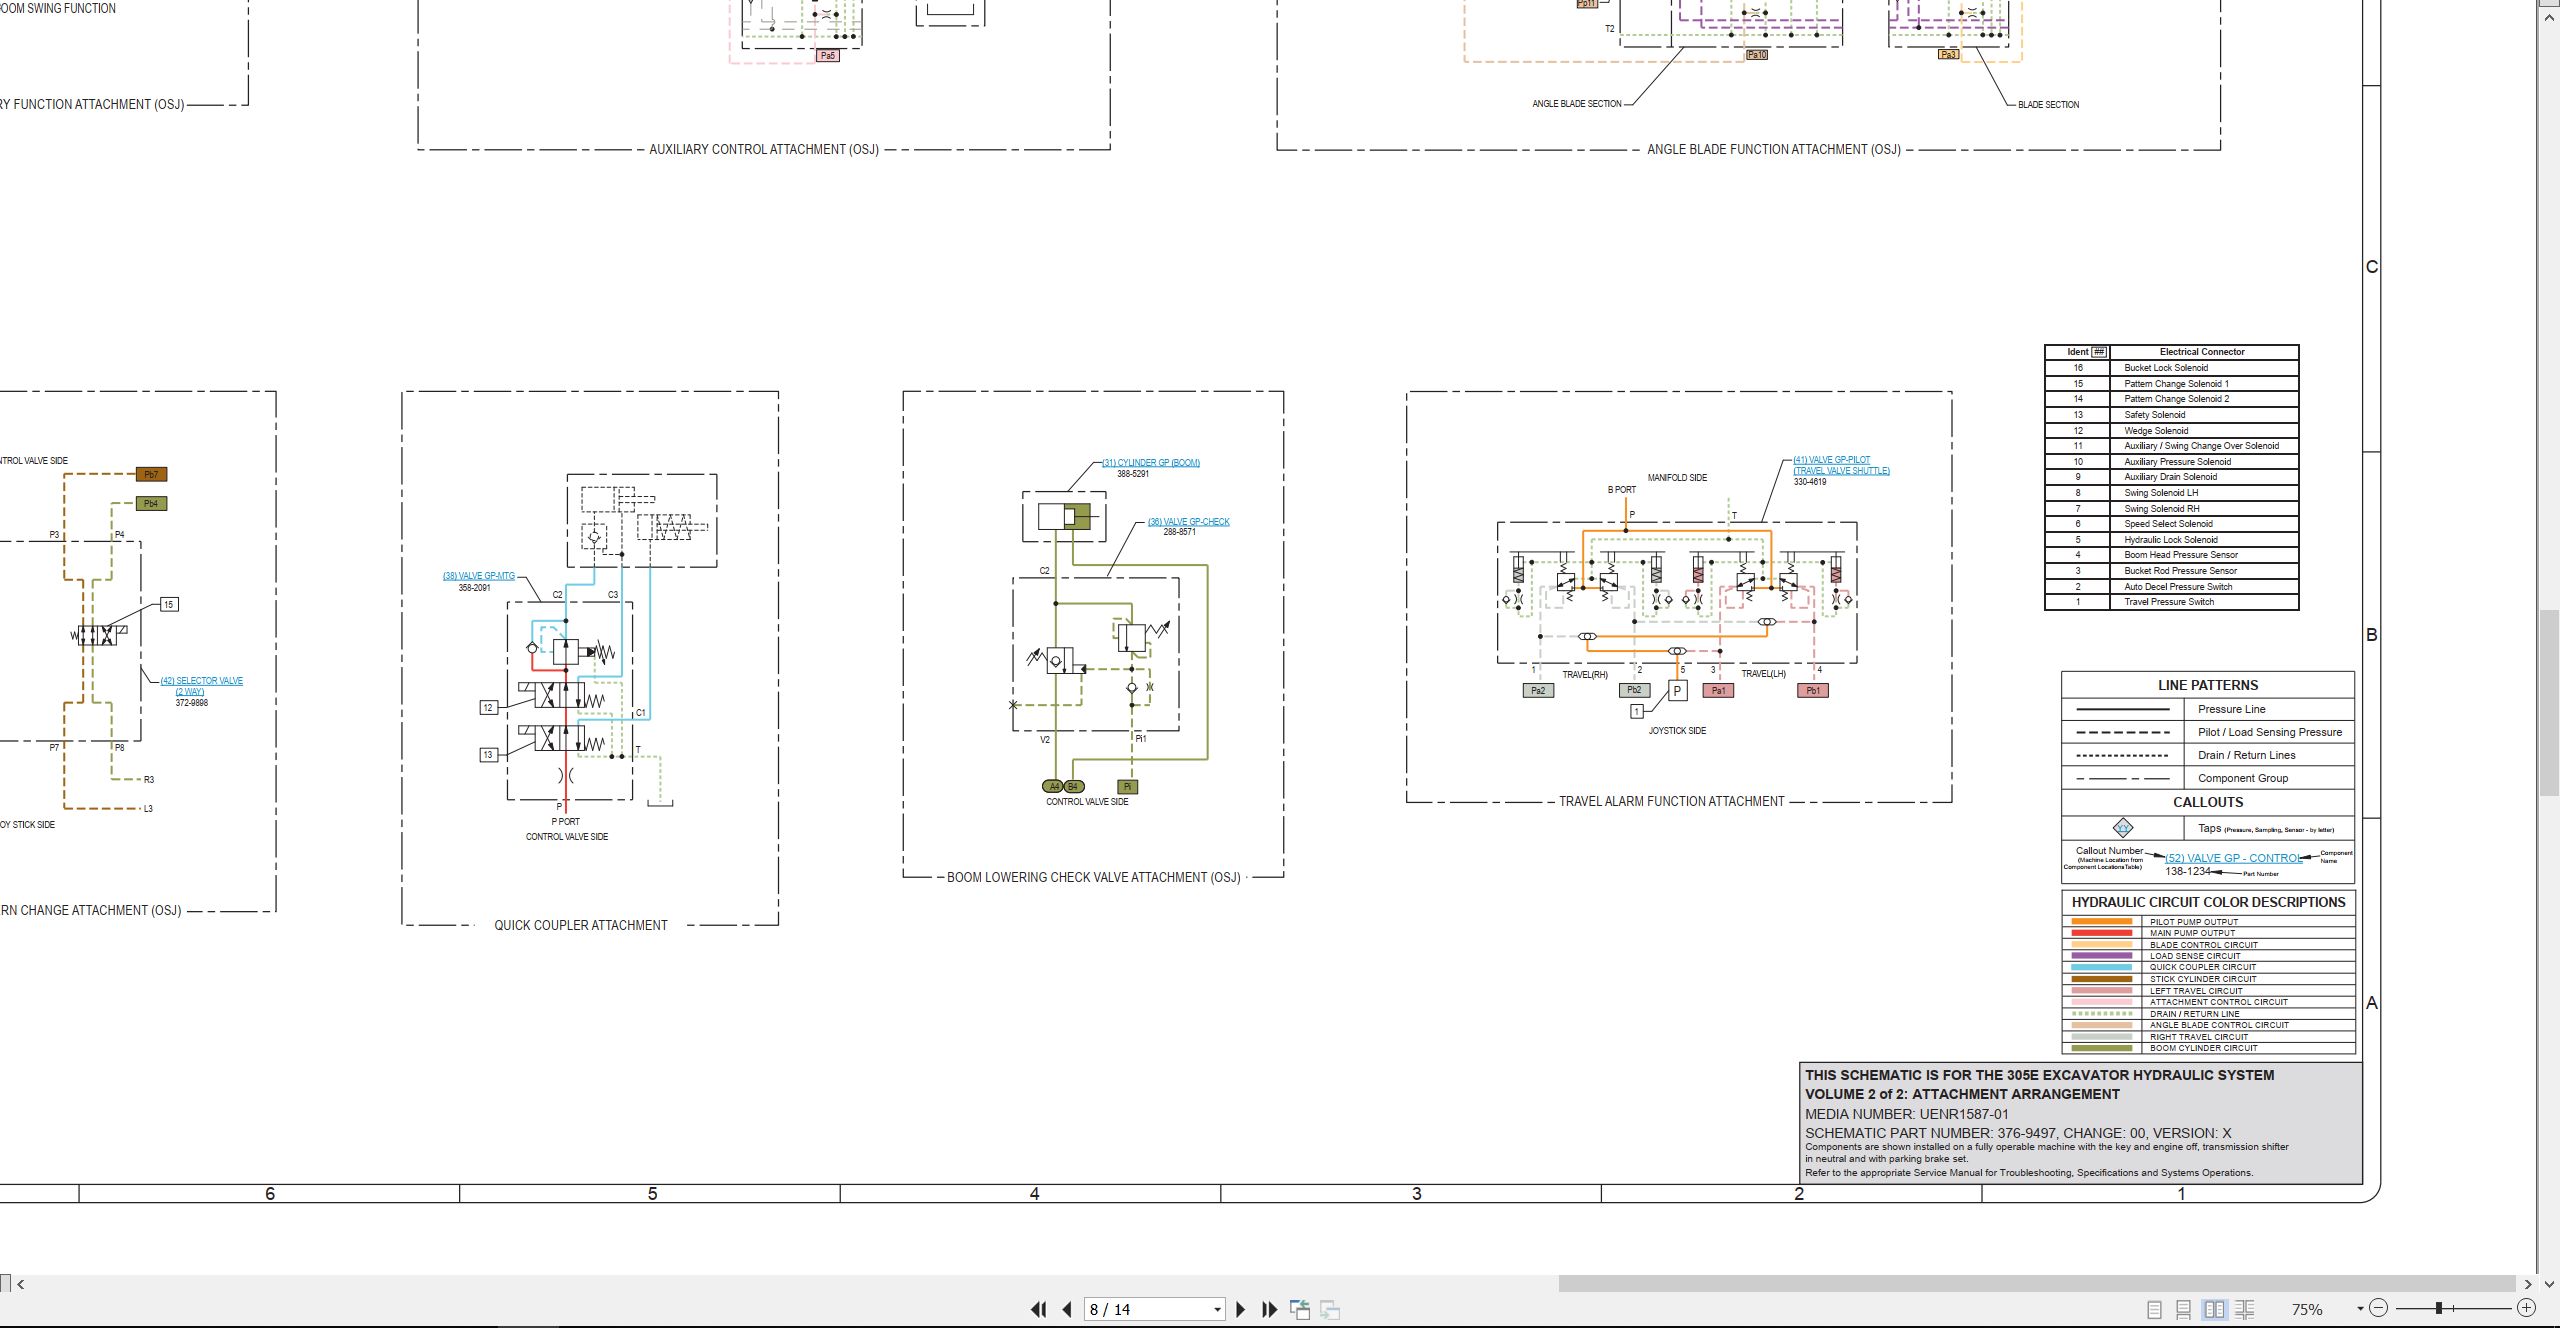The image size is (2560, 1328).
Task: Open the (42) SELECTOR VALVE link
Action: point(201,686)
